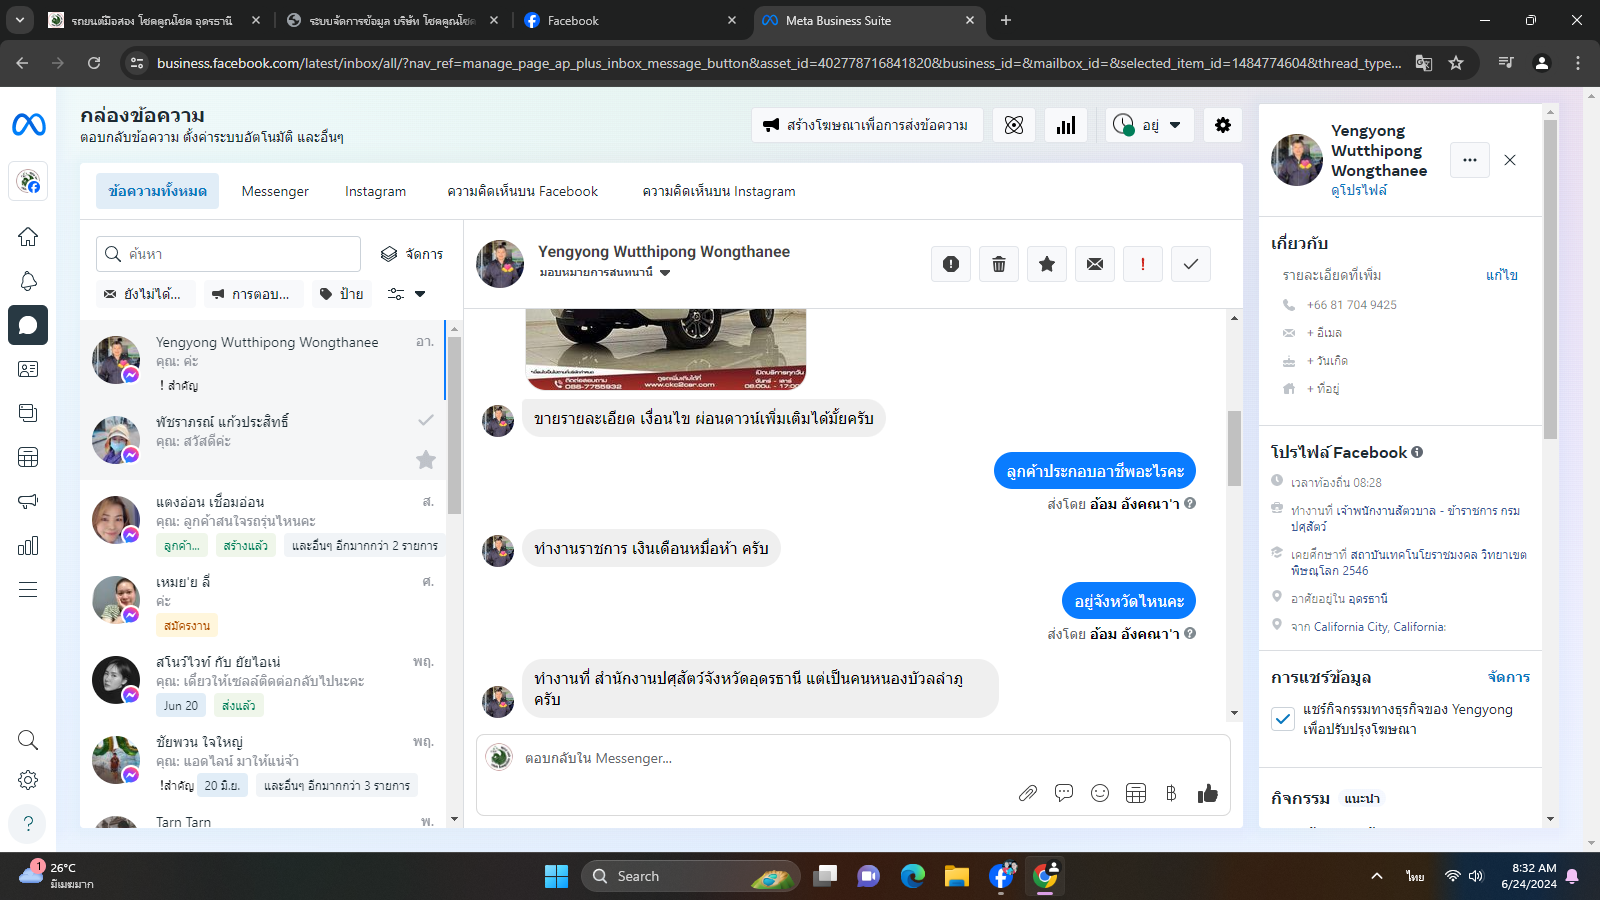This screenshot has width=1600, height=900.
Task: Open the Meta logo menu
Action: coord(28,125)
